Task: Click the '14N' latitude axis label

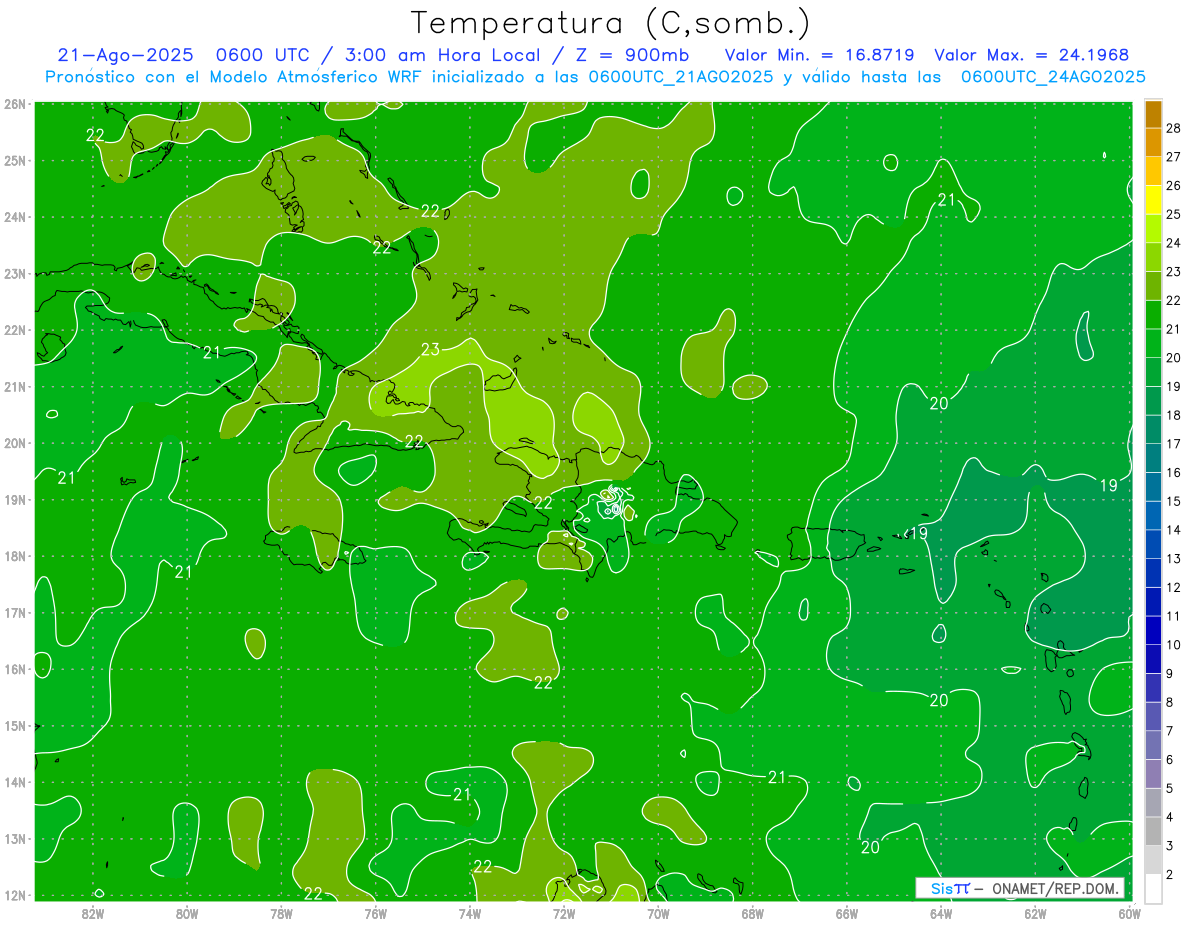Action: [15, 782]
